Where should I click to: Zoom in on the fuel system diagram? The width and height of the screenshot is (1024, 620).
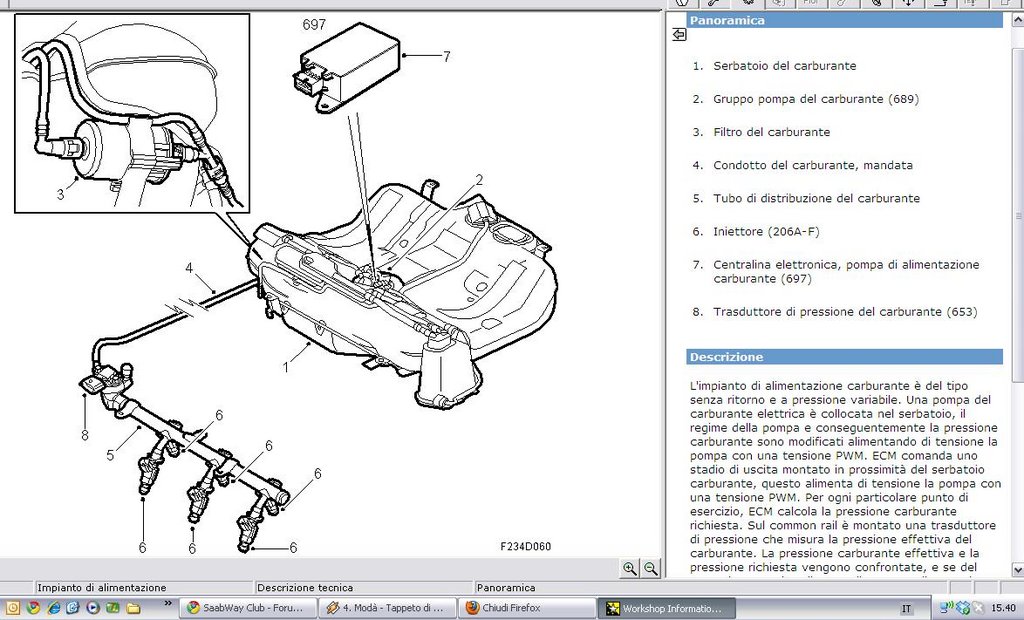[x=629, y=568]
